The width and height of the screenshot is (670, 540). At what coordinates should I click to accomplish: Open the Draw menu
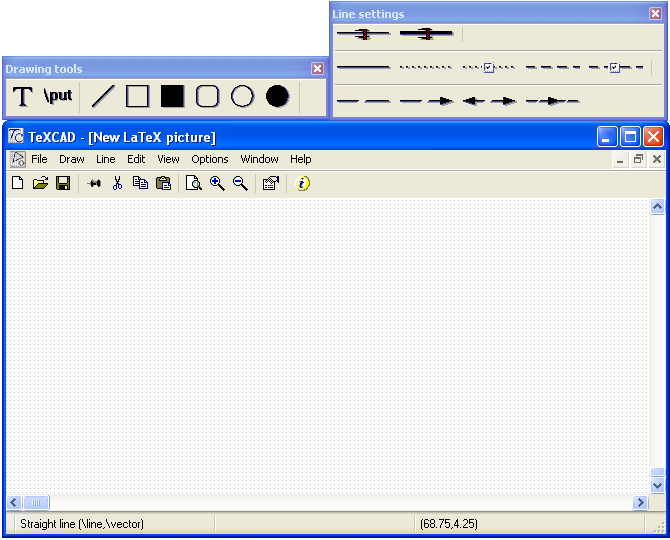pyautogui.click(x=72, y=159)
